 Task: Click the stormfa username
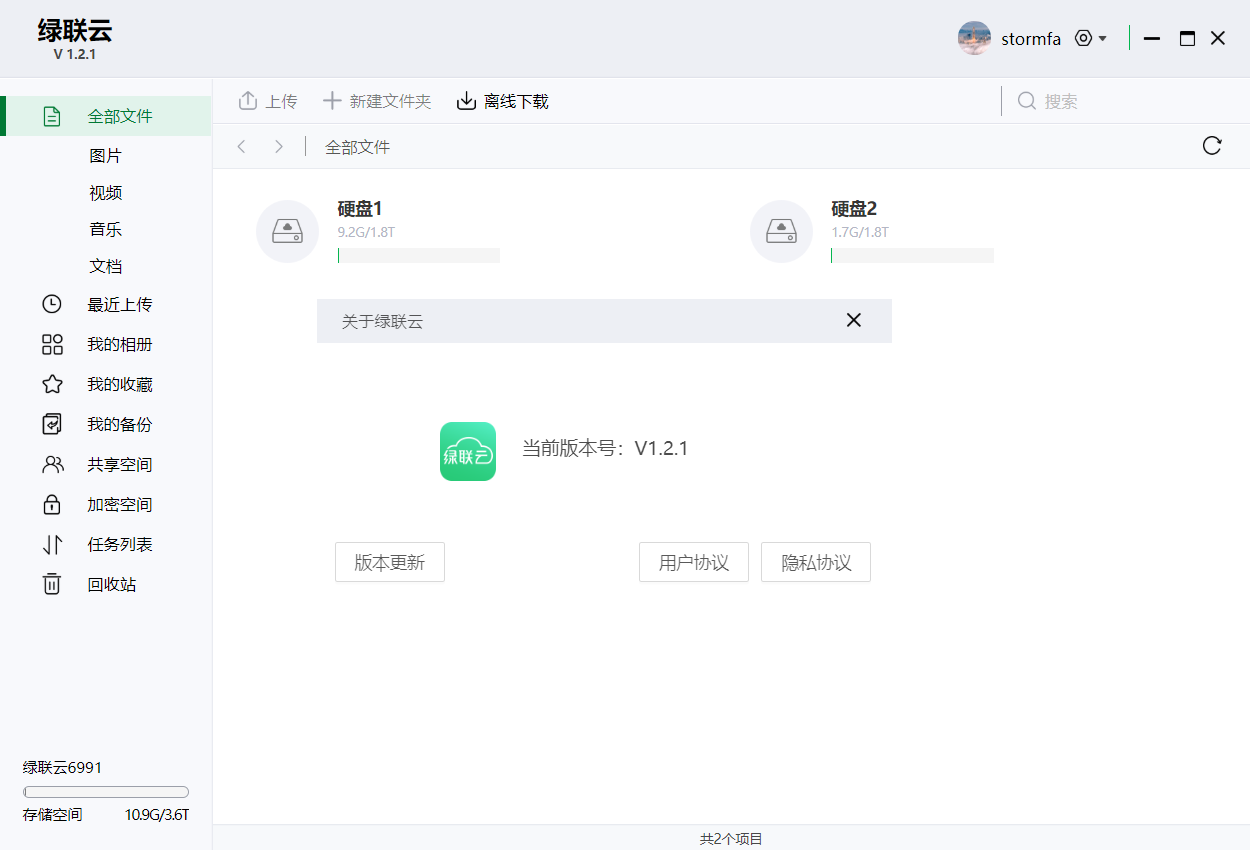(1031, 39)
